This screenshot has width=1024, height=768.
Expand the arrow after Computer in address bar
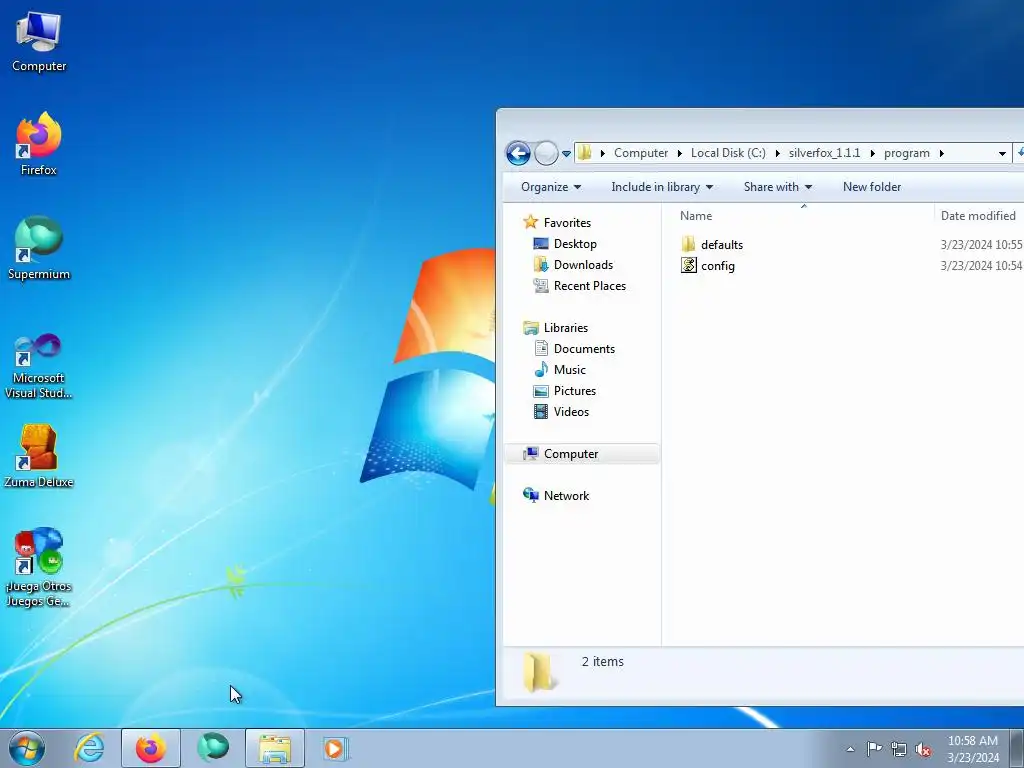[x=680, y=153]
